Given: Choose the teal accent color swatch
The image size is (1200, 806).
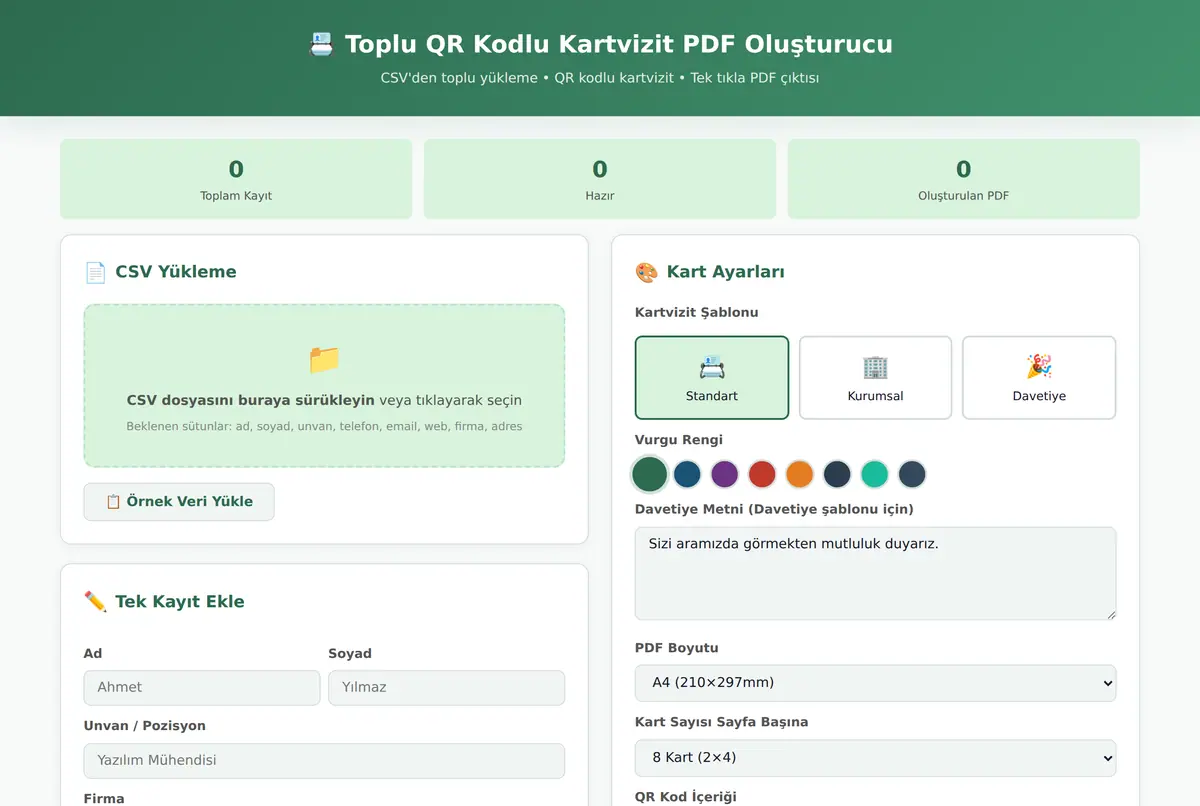Looking at the screenshot, I should coord(874,474).
